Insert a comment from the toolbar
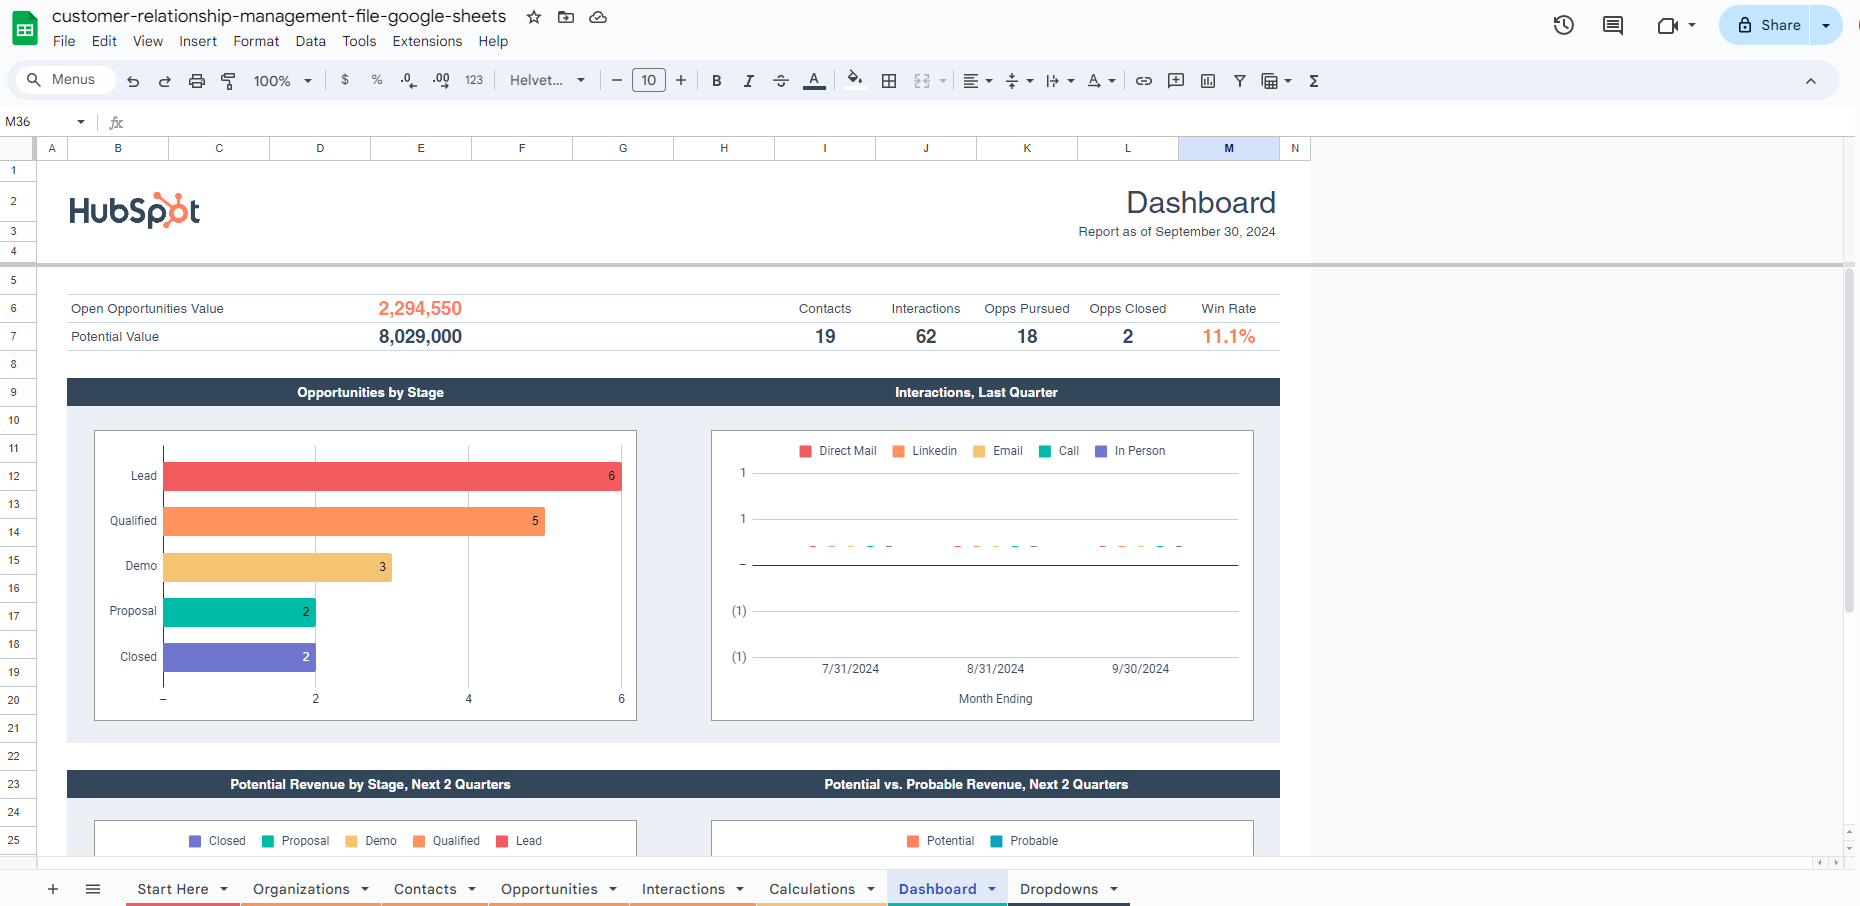1860x906 pixels. point(1175,80)
